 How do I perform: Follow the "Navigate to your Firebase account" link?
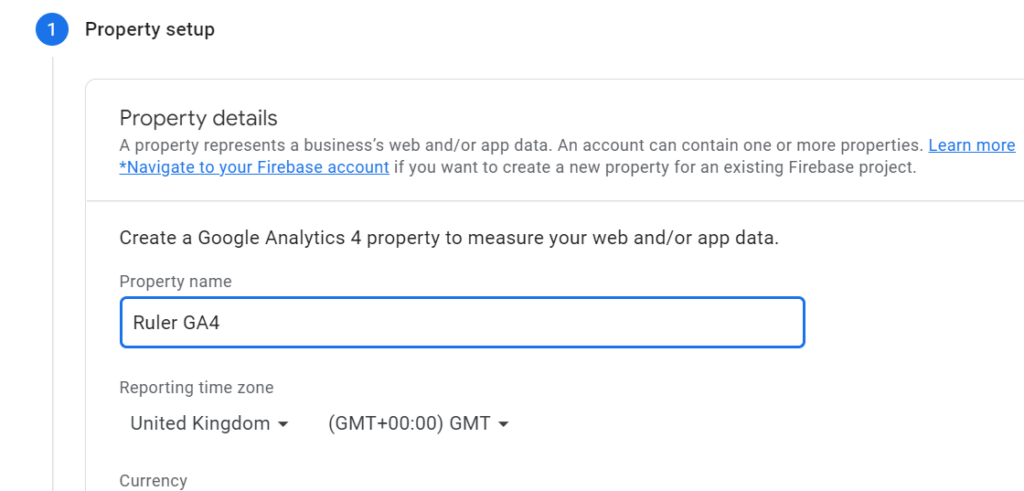[254, 167]
